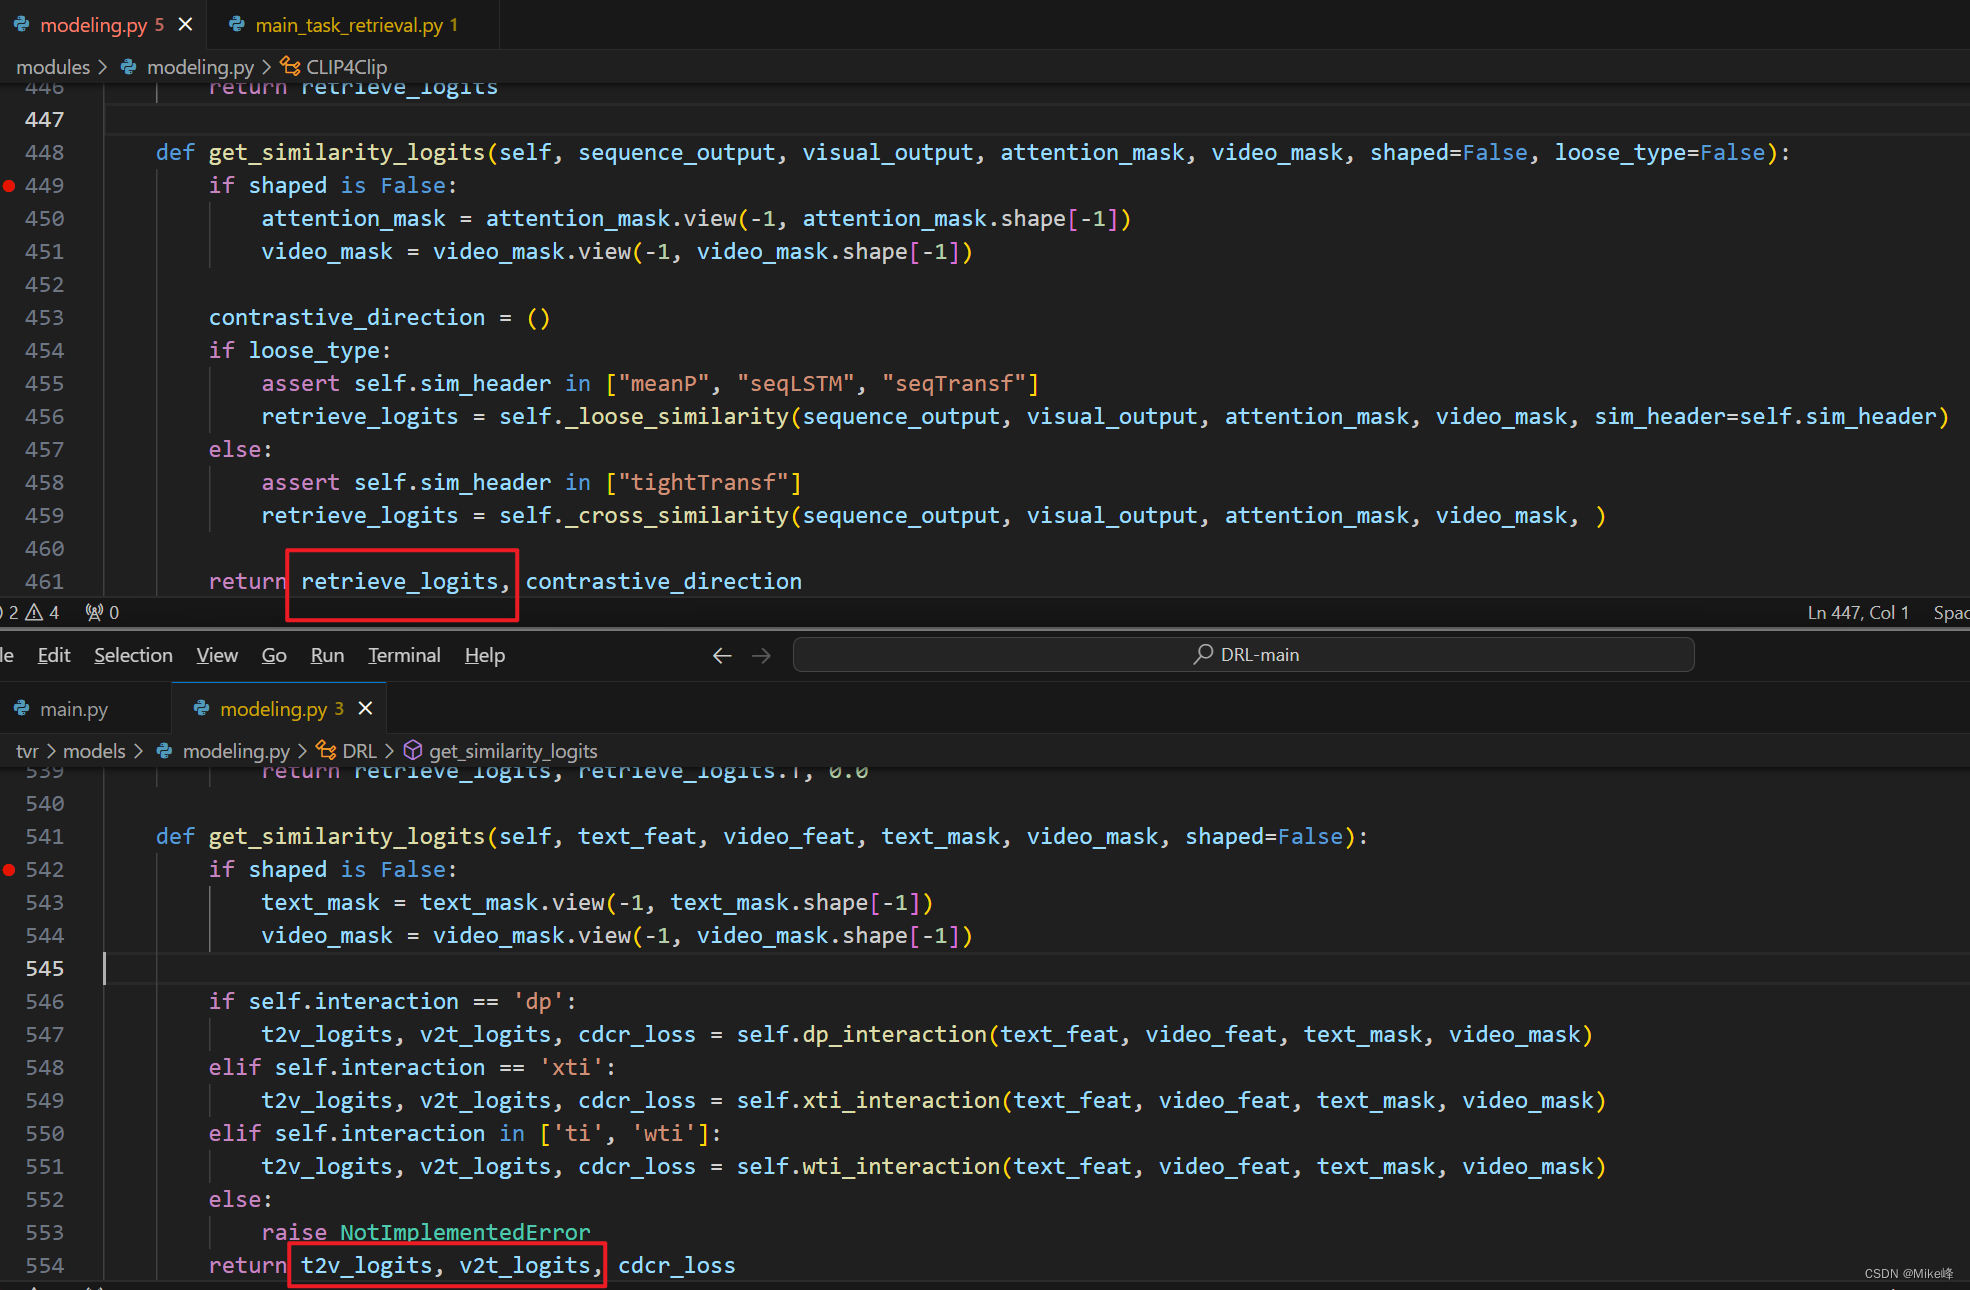1970x1290 pixels.
Task: Click Ln 447, Col 1 status entry
Action: point(1858,613)
